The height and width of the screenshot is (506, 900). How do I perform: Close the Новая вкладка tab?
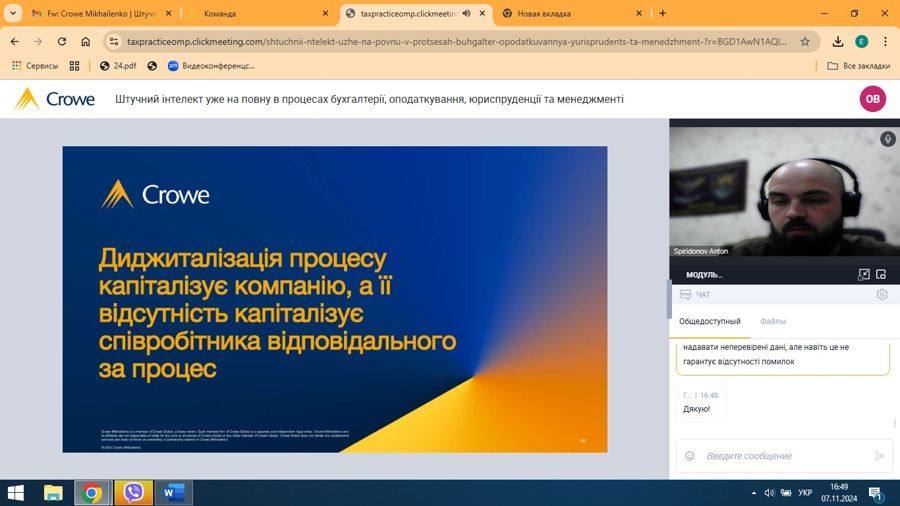pos(639,13)
